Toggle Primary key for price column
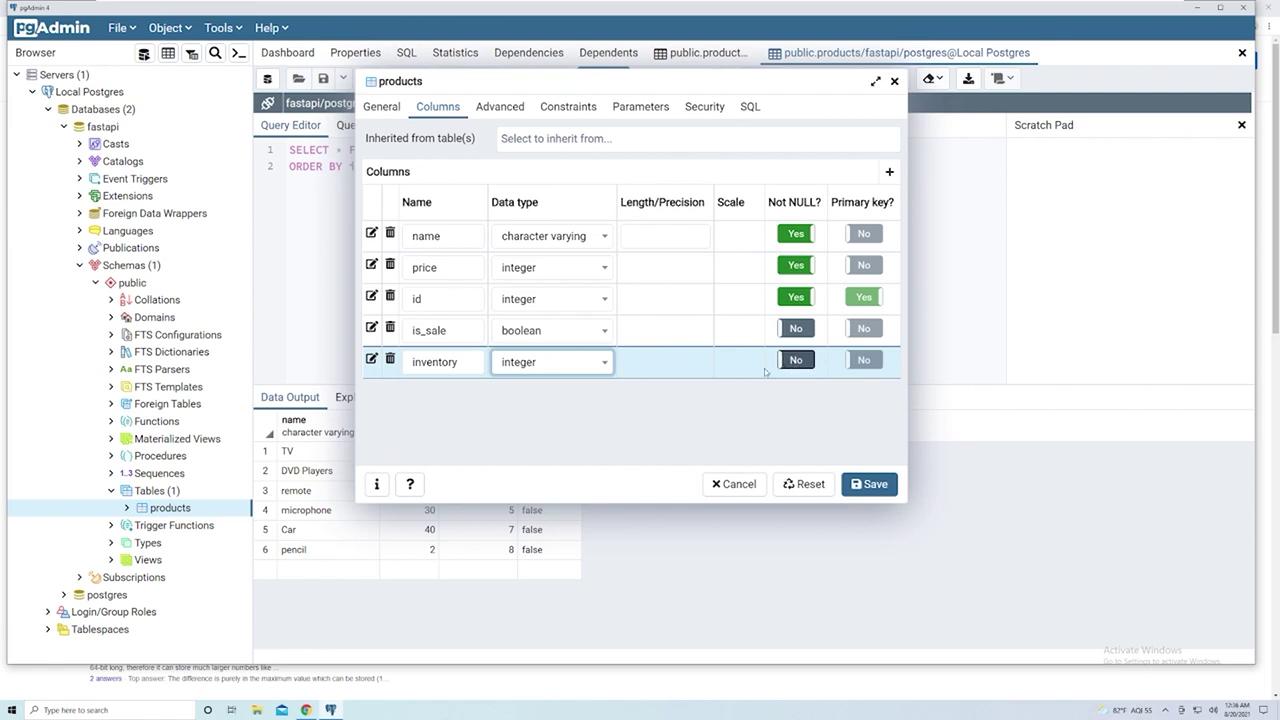The image size is (1280, 720). (x=863, y=265)
